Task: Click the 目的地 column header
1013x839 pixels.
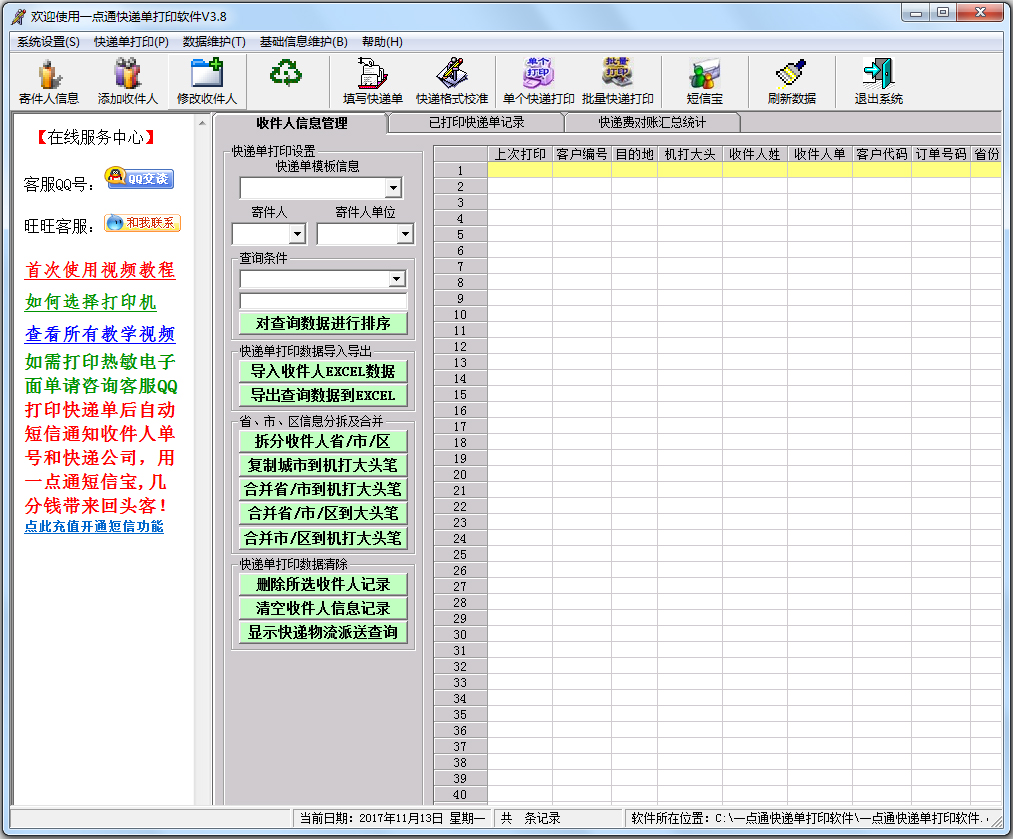Action: (x=634, y=154)
